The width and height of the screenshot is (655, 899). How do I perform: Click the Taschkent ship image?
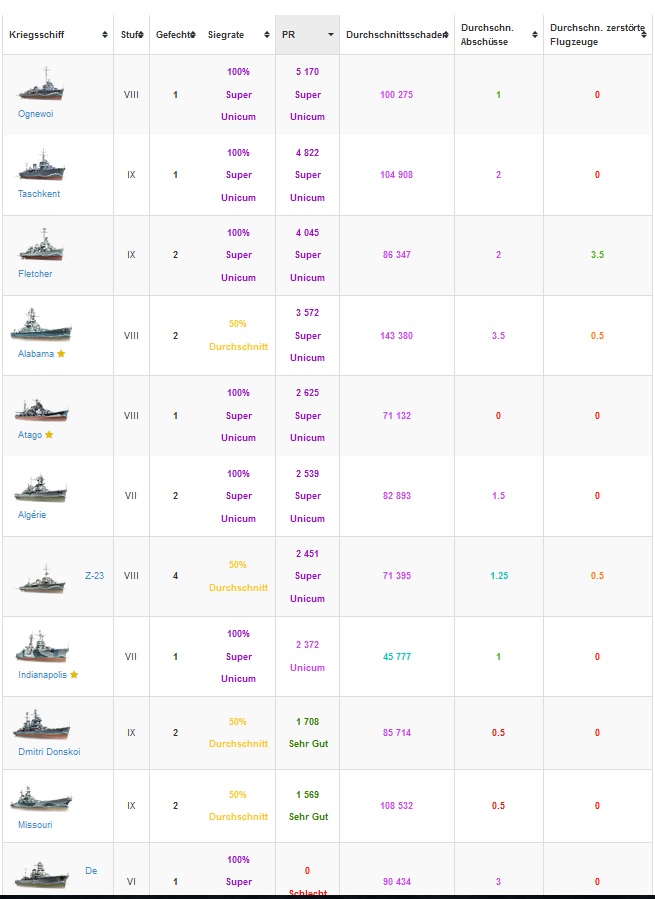(41, 165)
